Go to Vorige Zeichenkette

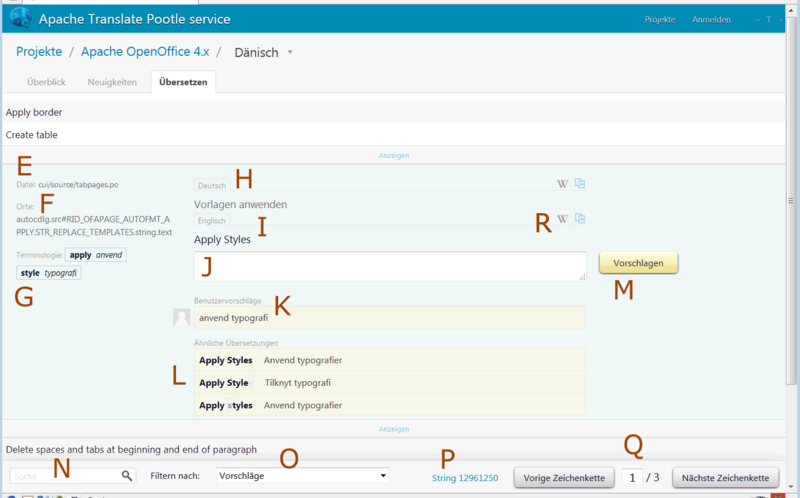564,478
